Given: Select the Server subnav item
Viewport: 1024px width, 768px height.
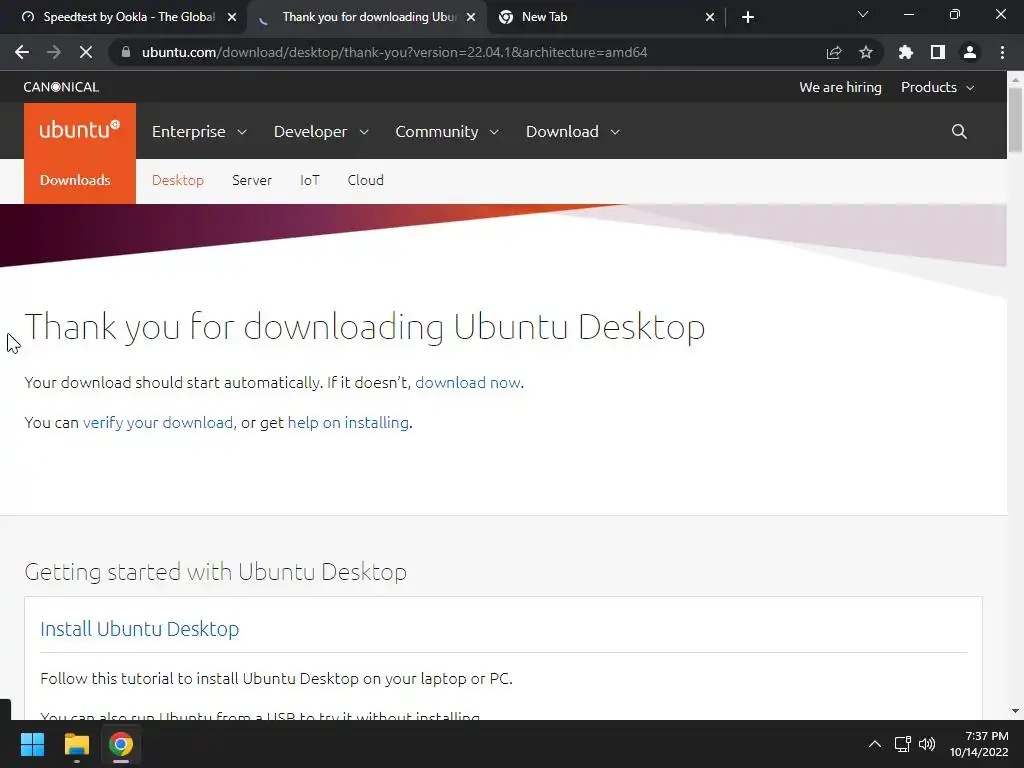Looking at the screenshot, I should [x=251, y=180].
